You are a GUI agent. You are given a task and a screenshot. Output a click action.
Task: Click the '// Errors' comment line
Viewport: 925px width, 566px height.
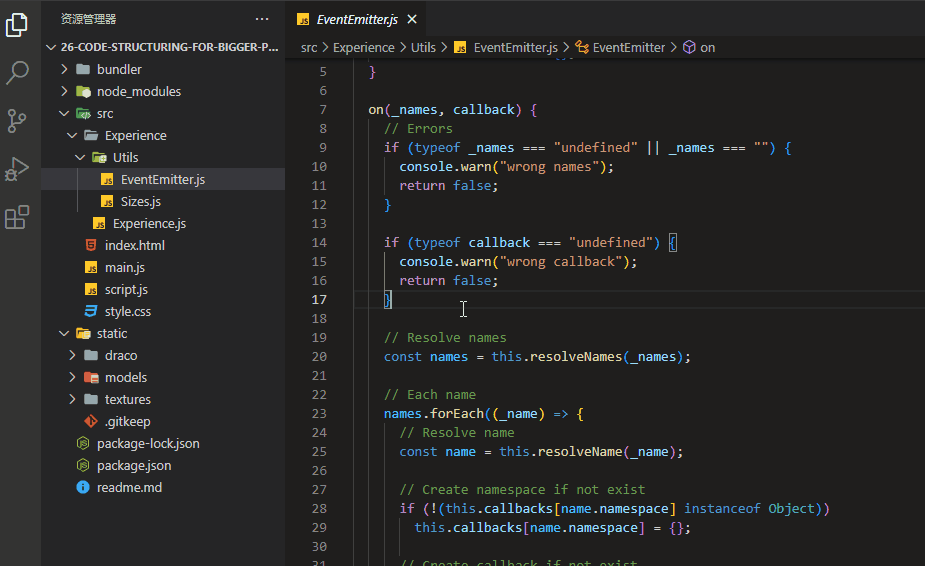[x=418, y=129]
